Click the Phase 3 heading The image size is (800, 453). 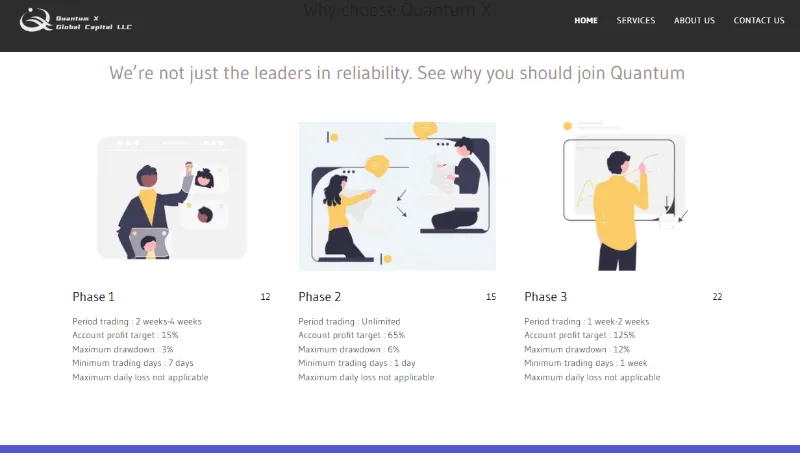[546, 297]
